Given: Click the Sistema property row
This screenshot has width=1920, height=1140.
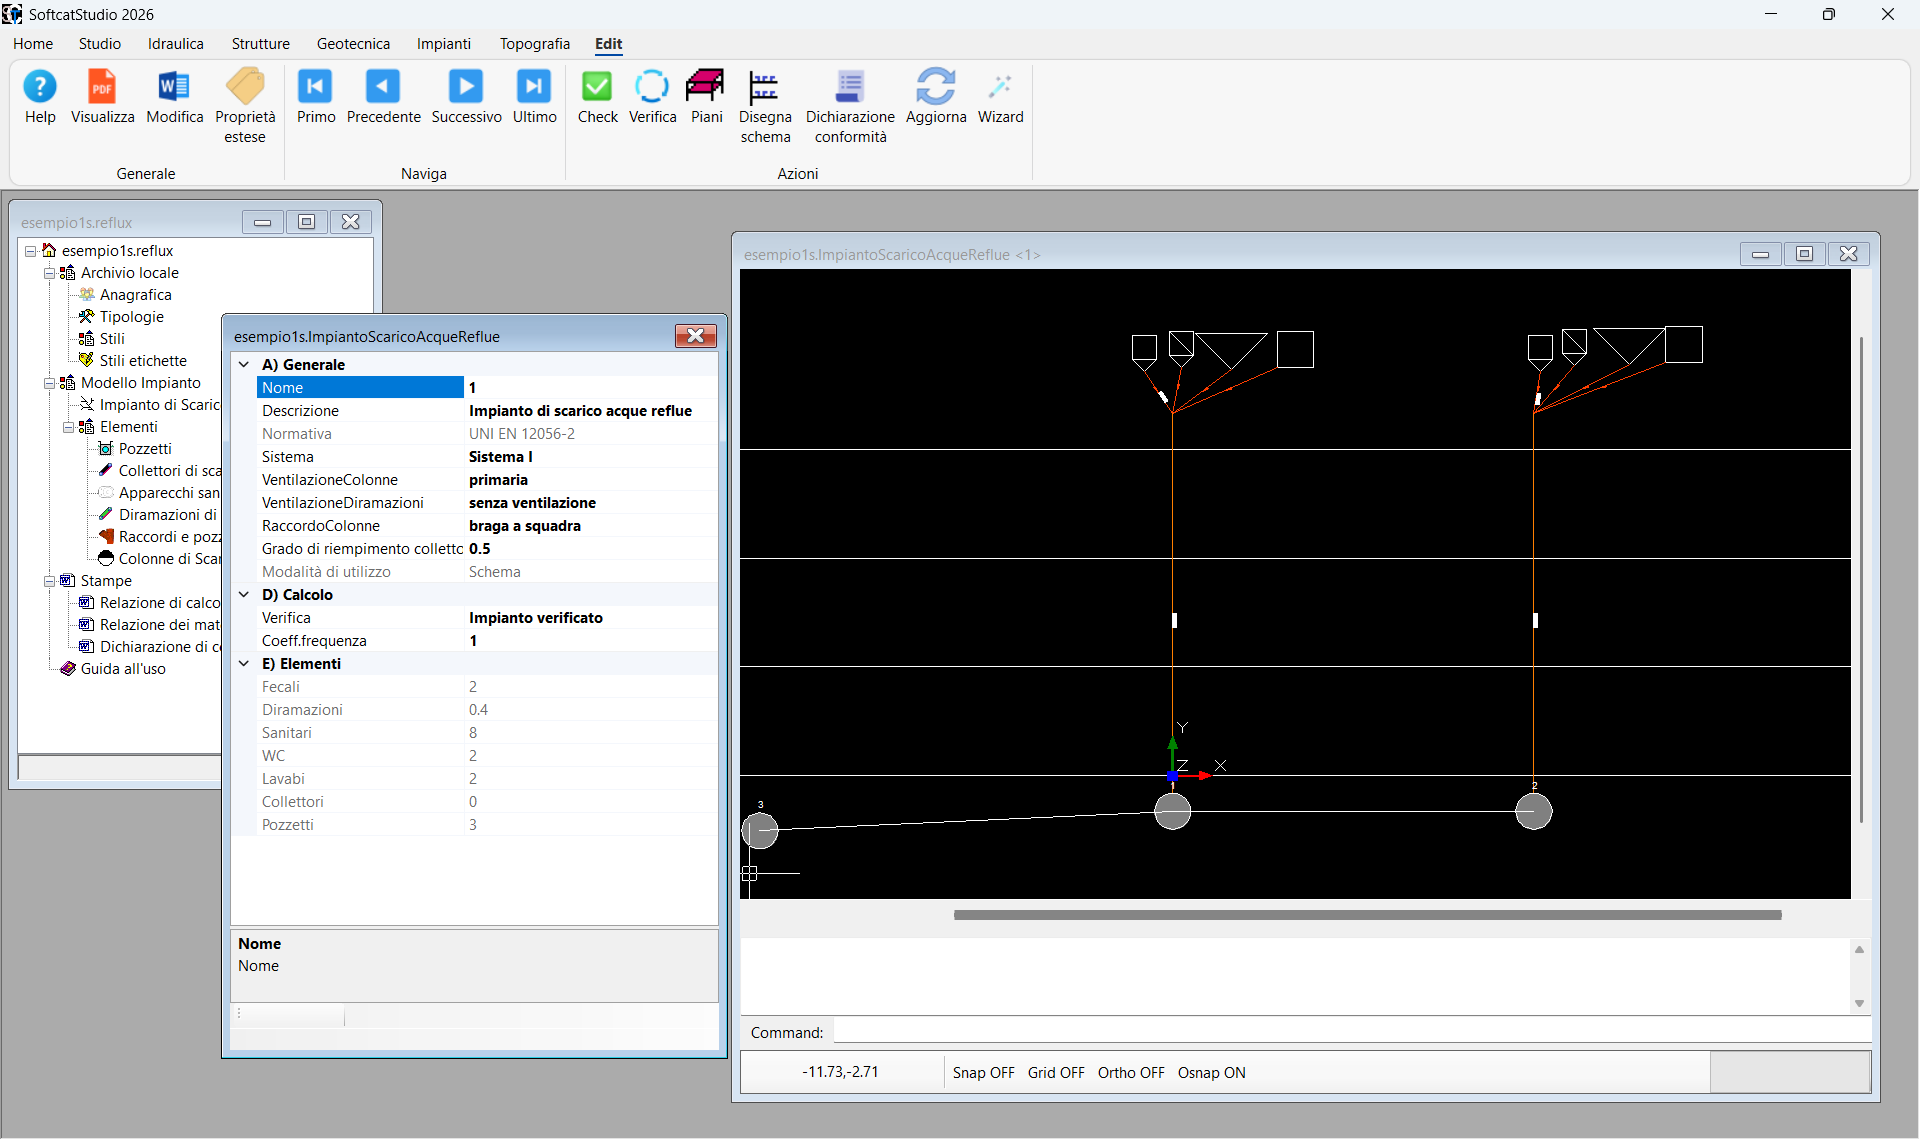Looking at the screenshot, I should 487,457.
